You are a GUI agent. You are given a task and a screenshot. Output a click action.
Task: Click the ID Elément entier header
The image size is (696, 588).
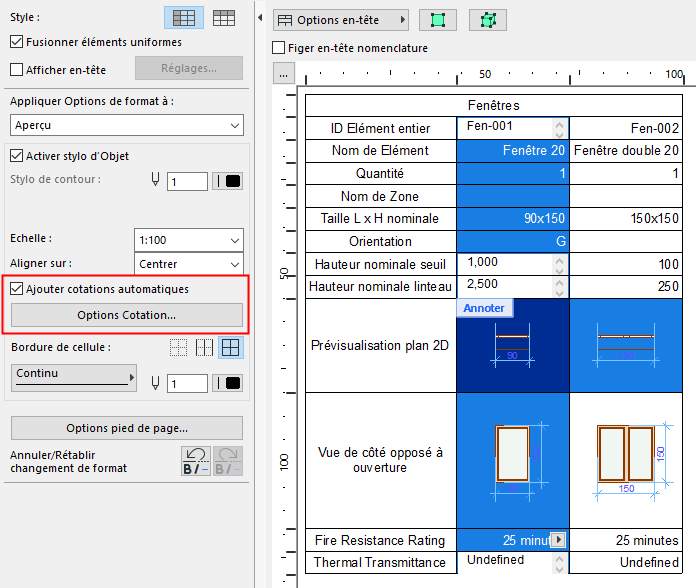pyautogui.click(x=381, y=129)
